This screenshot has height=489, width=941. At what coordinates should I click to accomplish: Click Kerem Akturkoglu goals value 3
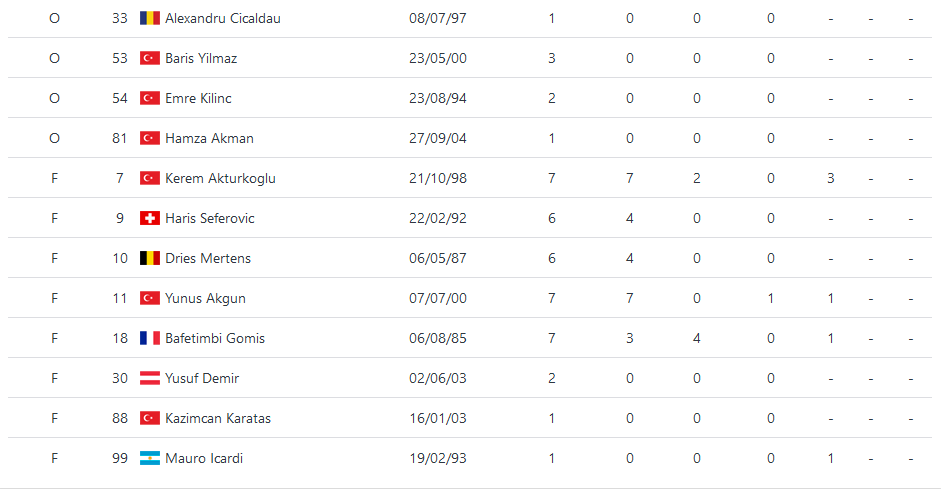831,178
